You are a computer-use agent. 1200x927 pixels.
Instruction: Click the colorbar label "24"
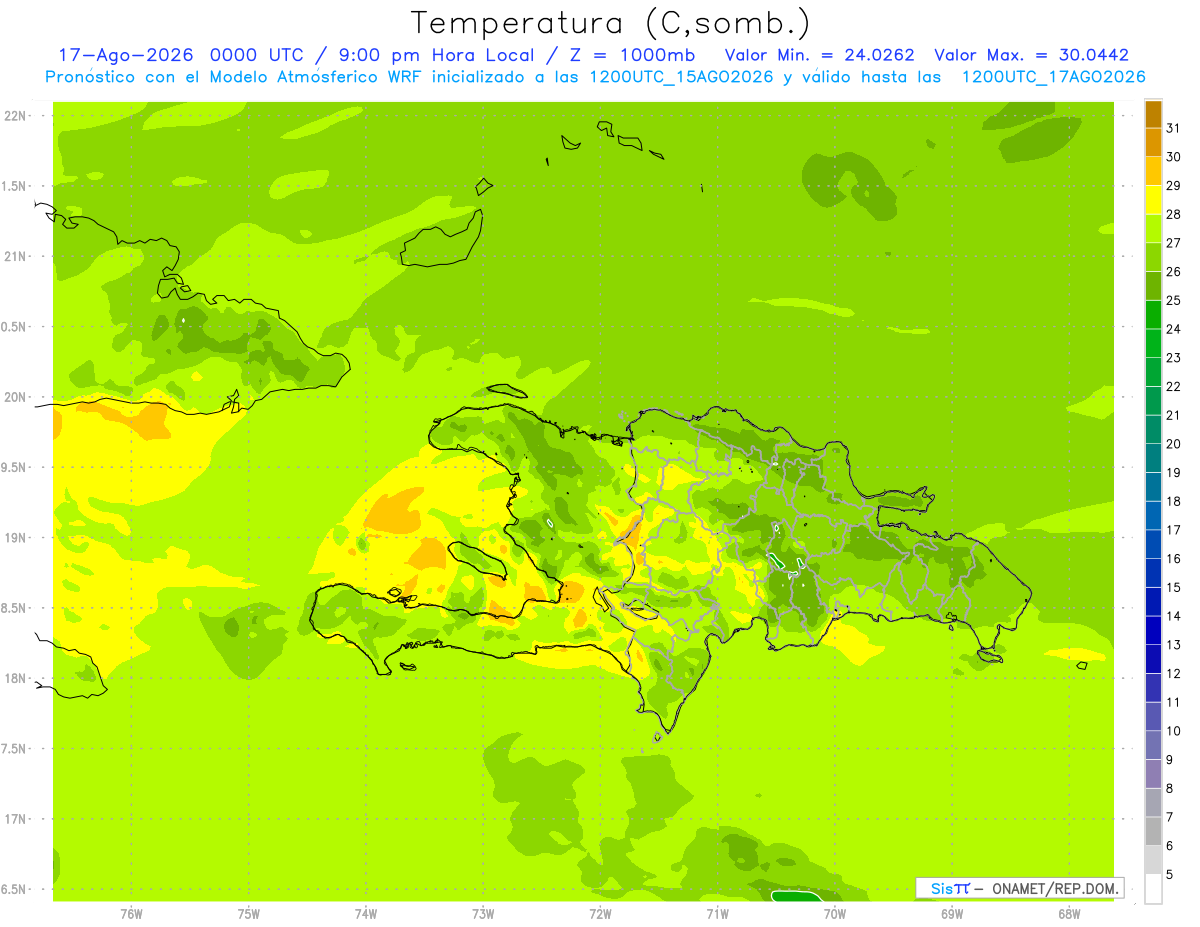(1173, 329)
